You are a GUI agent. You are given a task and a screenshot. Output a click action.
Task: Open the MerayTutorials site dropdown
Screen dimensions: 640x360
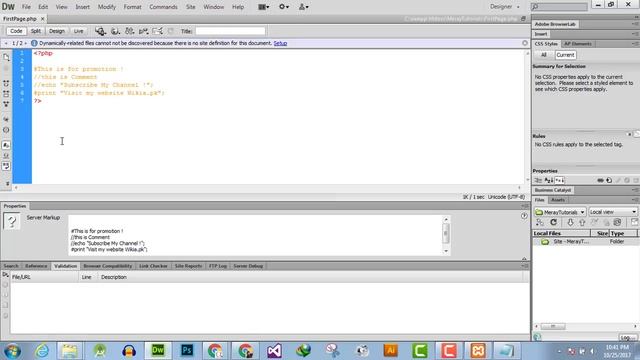(x=560, y=212)
